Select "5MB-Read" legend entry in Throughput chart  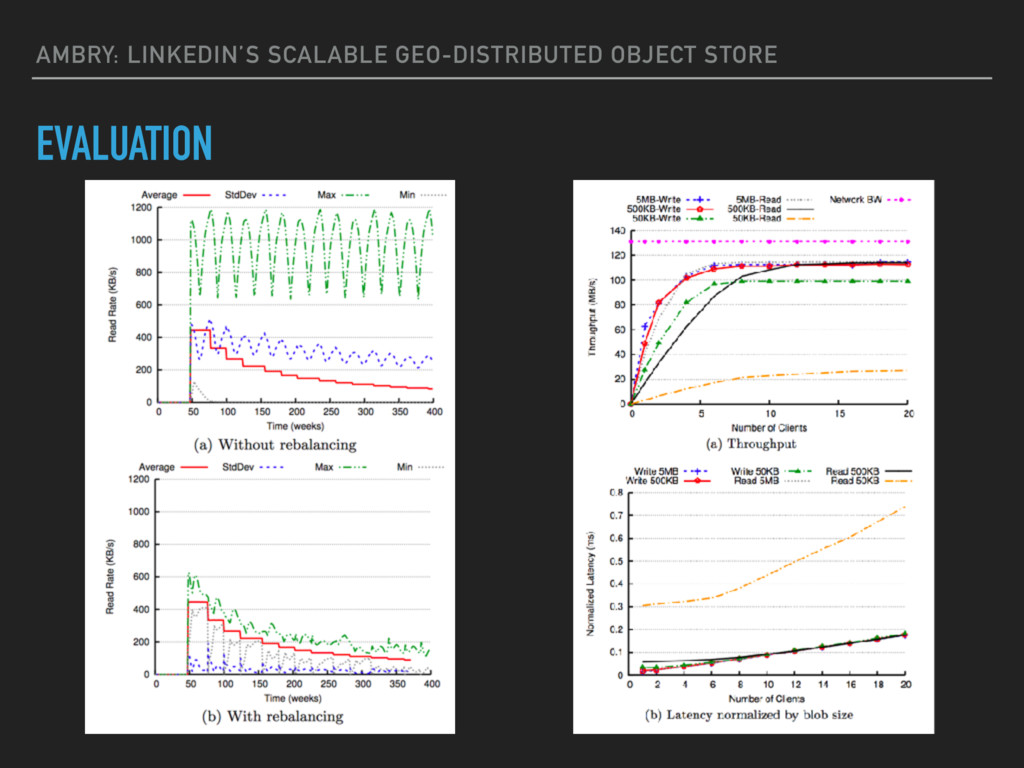758,200
